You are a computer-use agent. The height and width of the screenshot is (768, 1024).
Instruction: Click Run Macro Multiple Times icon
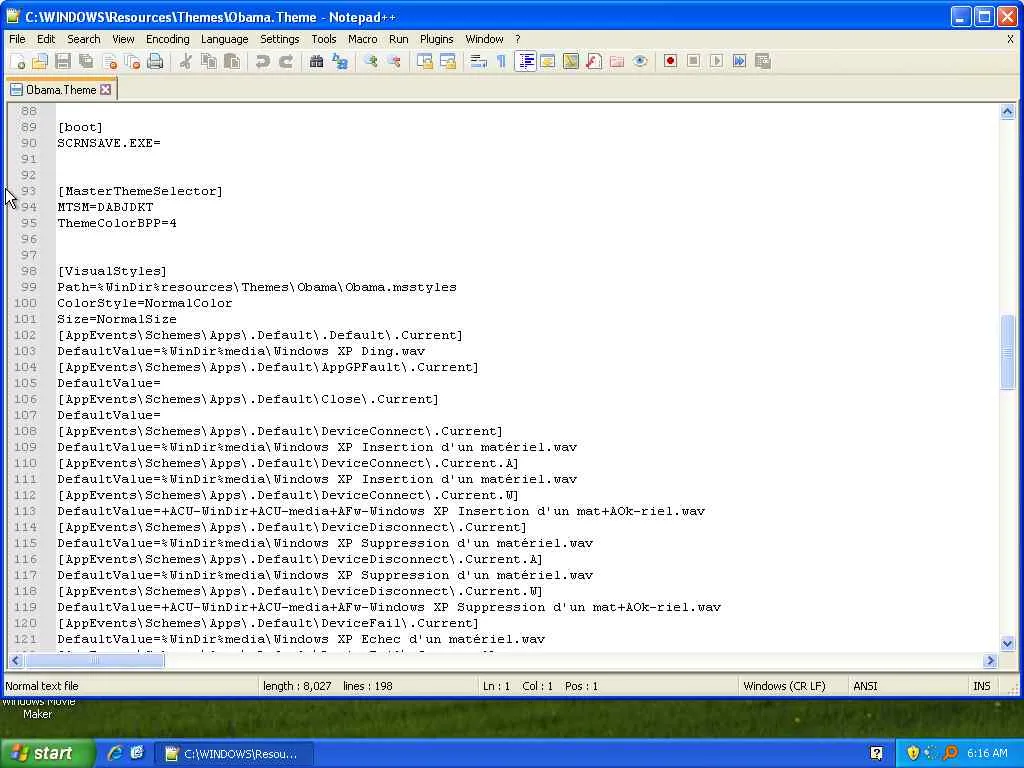[739, 61]
